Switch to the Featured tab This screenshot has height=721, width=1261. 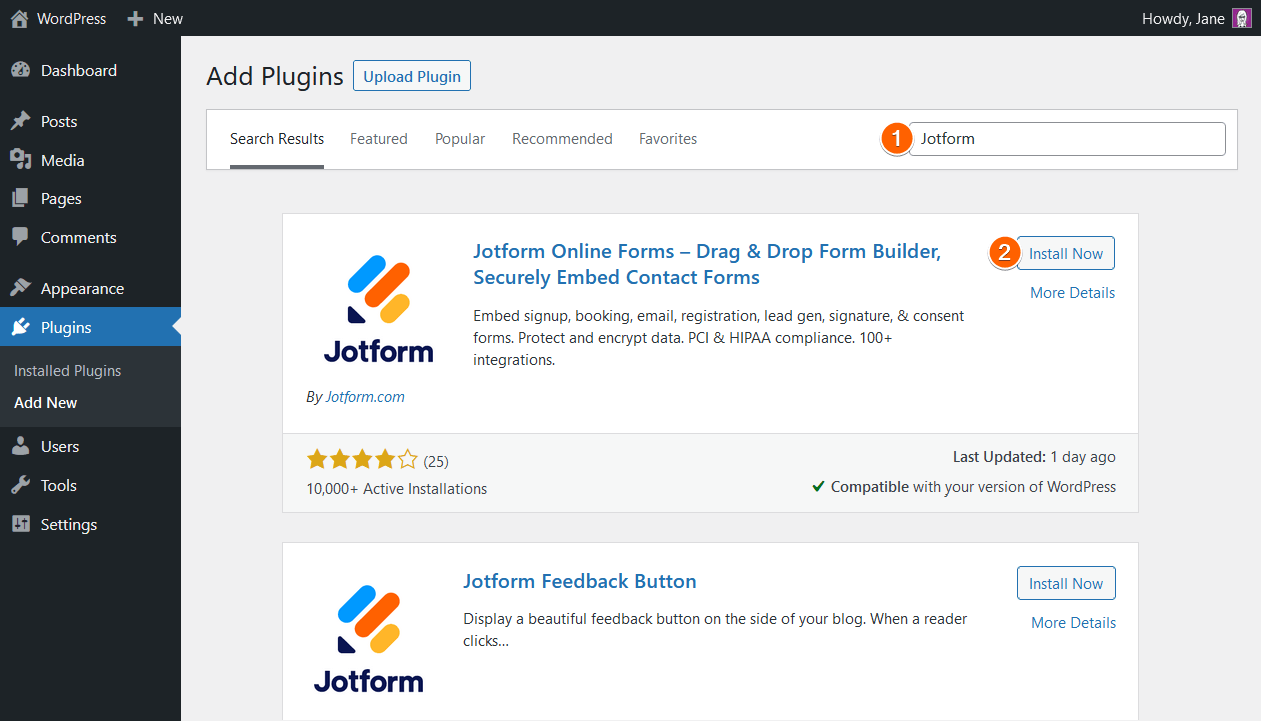[378, 139]
